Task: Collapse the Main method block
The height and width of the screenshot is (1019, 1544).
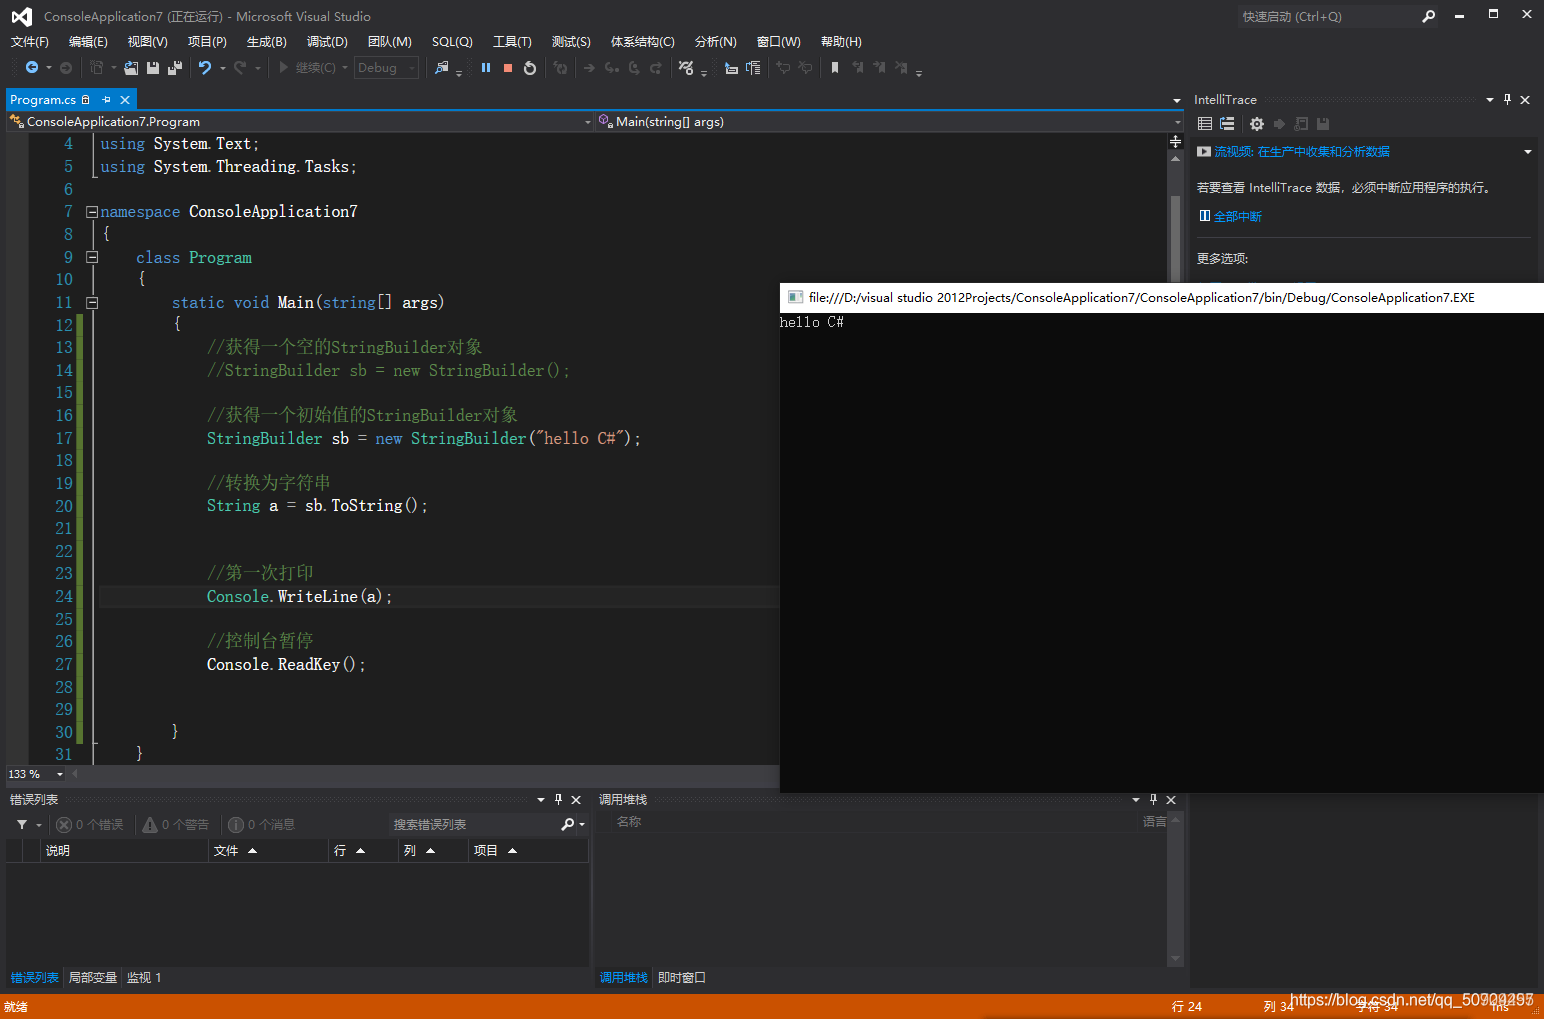Action: tap(92, 302)
